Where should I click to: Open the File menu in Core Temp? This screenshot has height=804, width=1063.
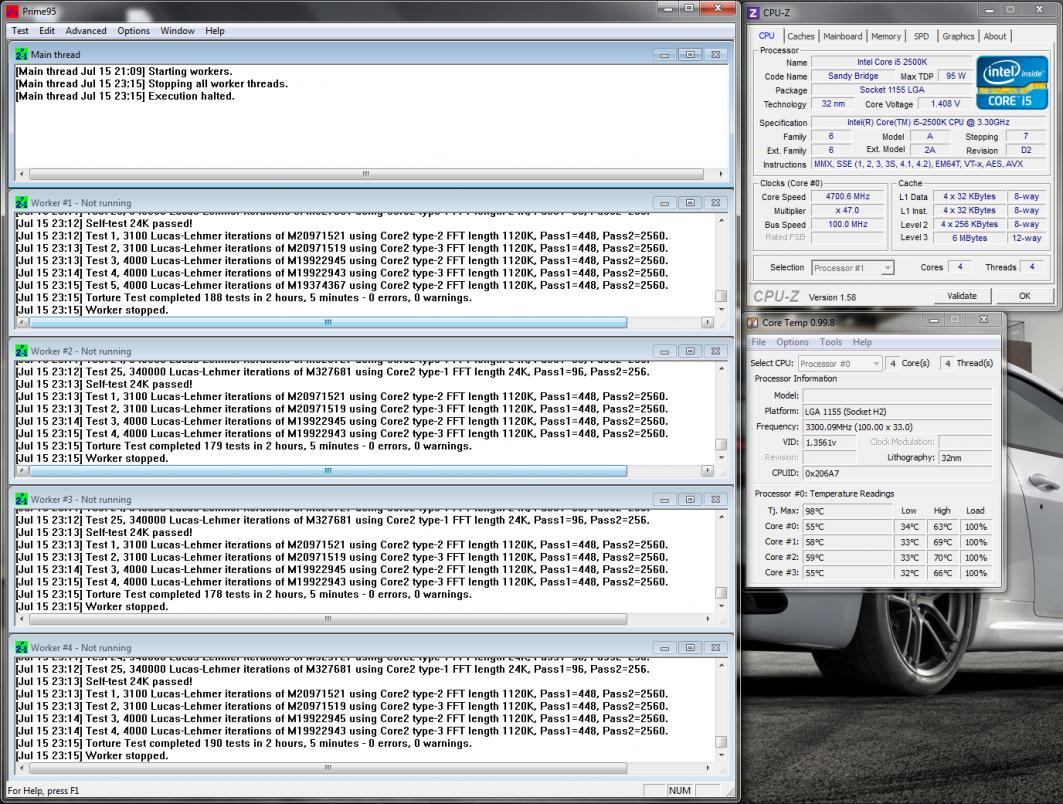click(x=758, y=342)
